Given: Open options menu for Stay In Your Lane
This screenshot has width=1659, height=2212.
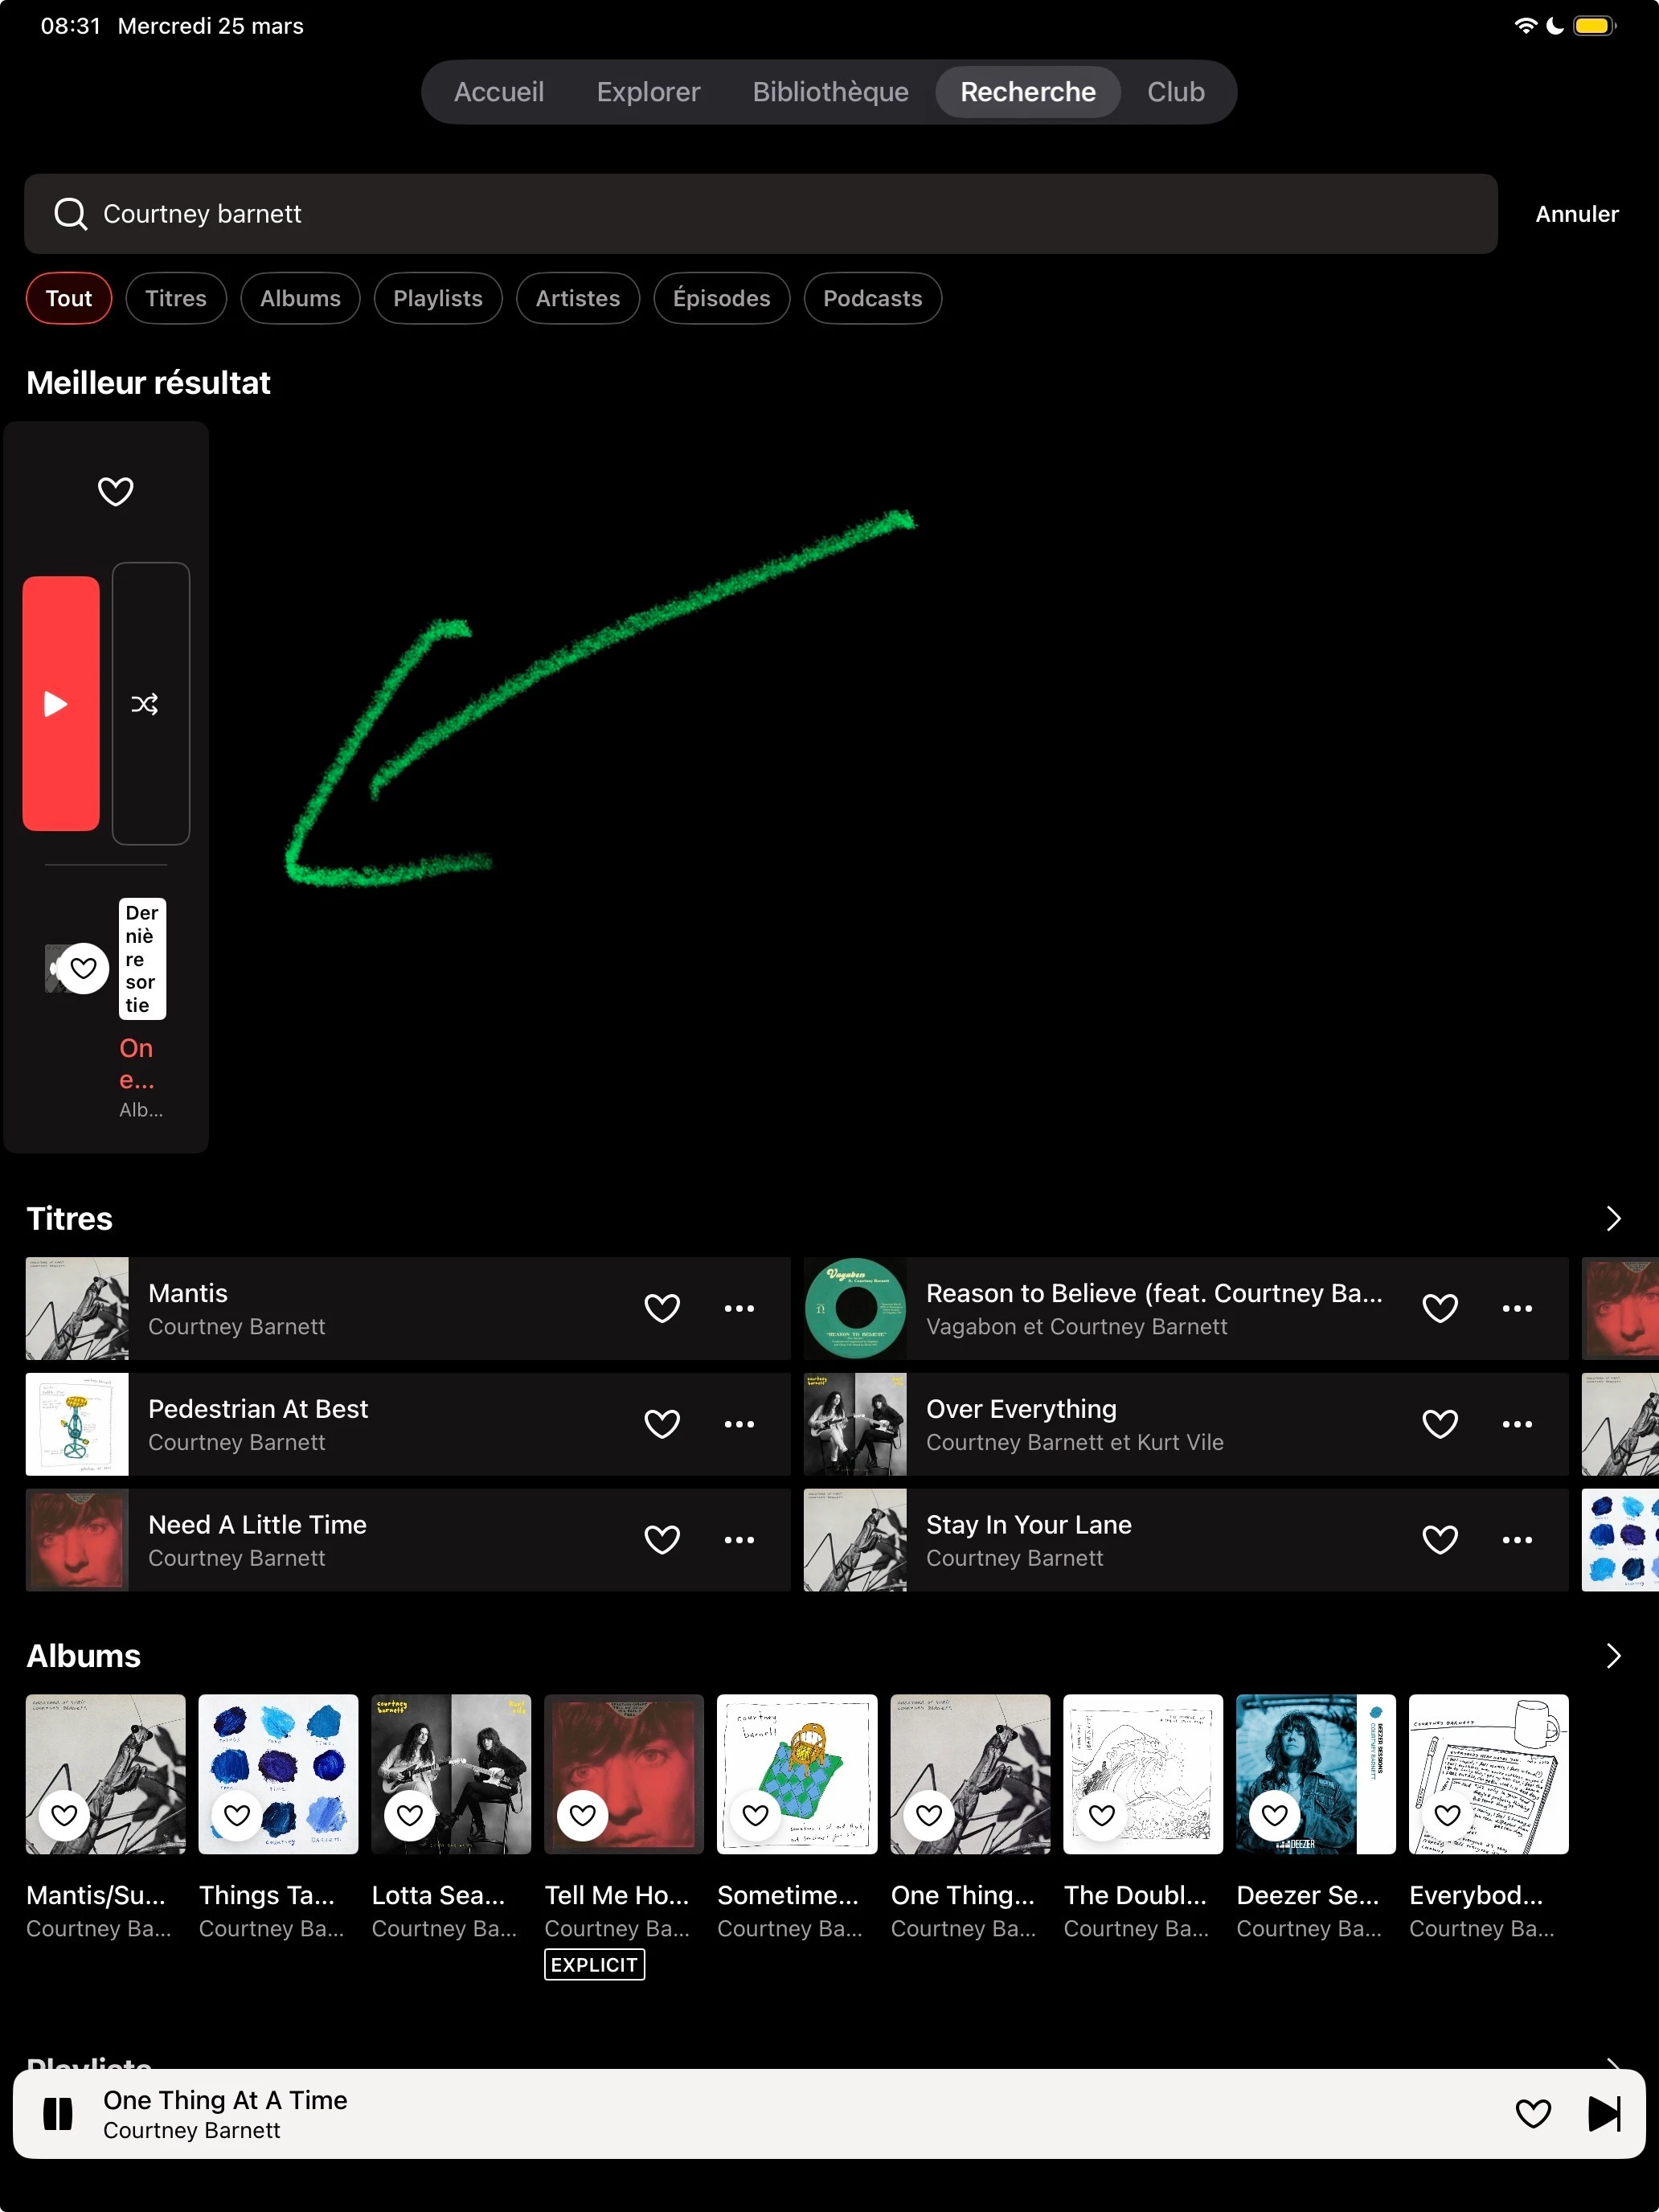Looking at the screenshot, I should click(1516, 1540).
